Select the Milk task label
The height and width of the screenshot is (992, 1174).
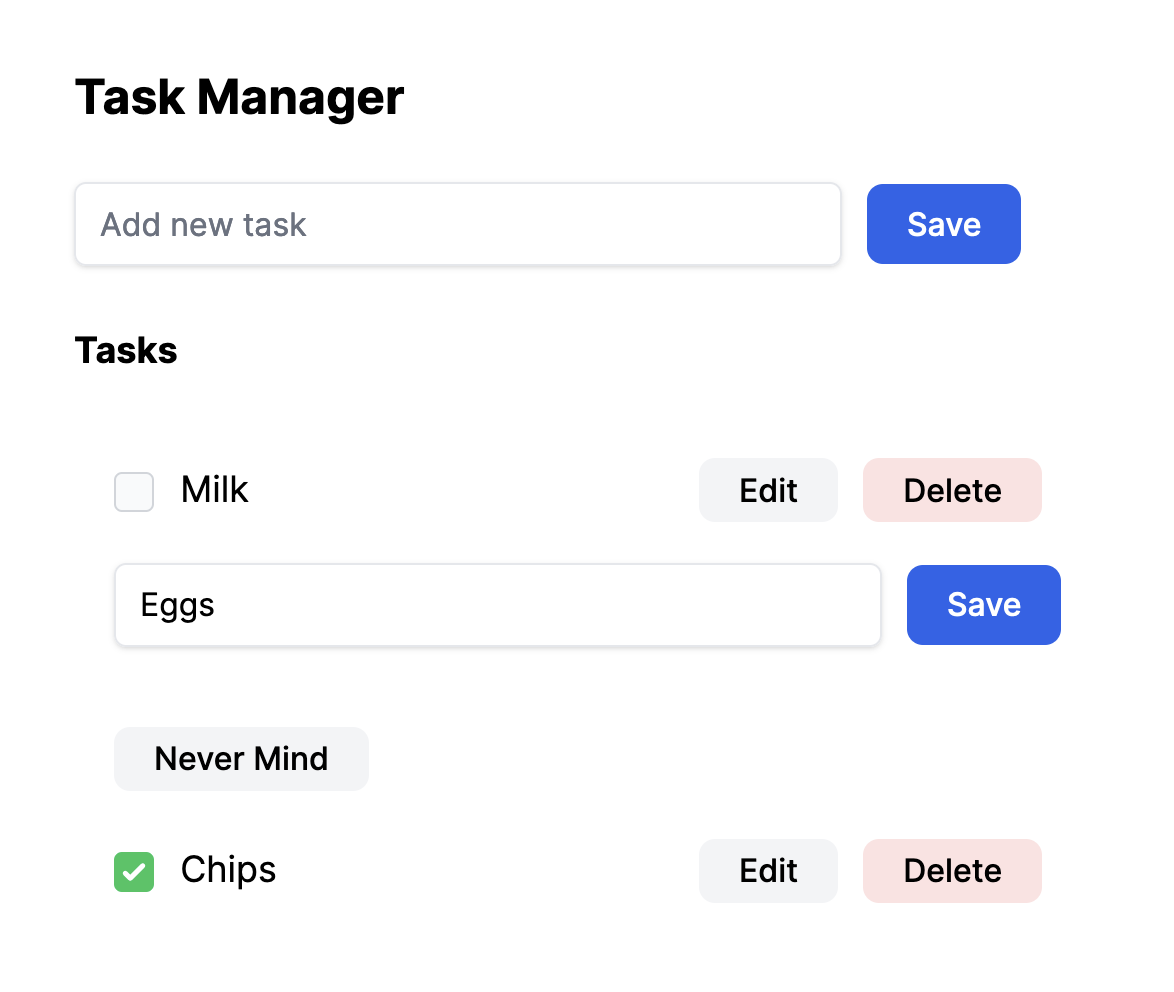214,489
